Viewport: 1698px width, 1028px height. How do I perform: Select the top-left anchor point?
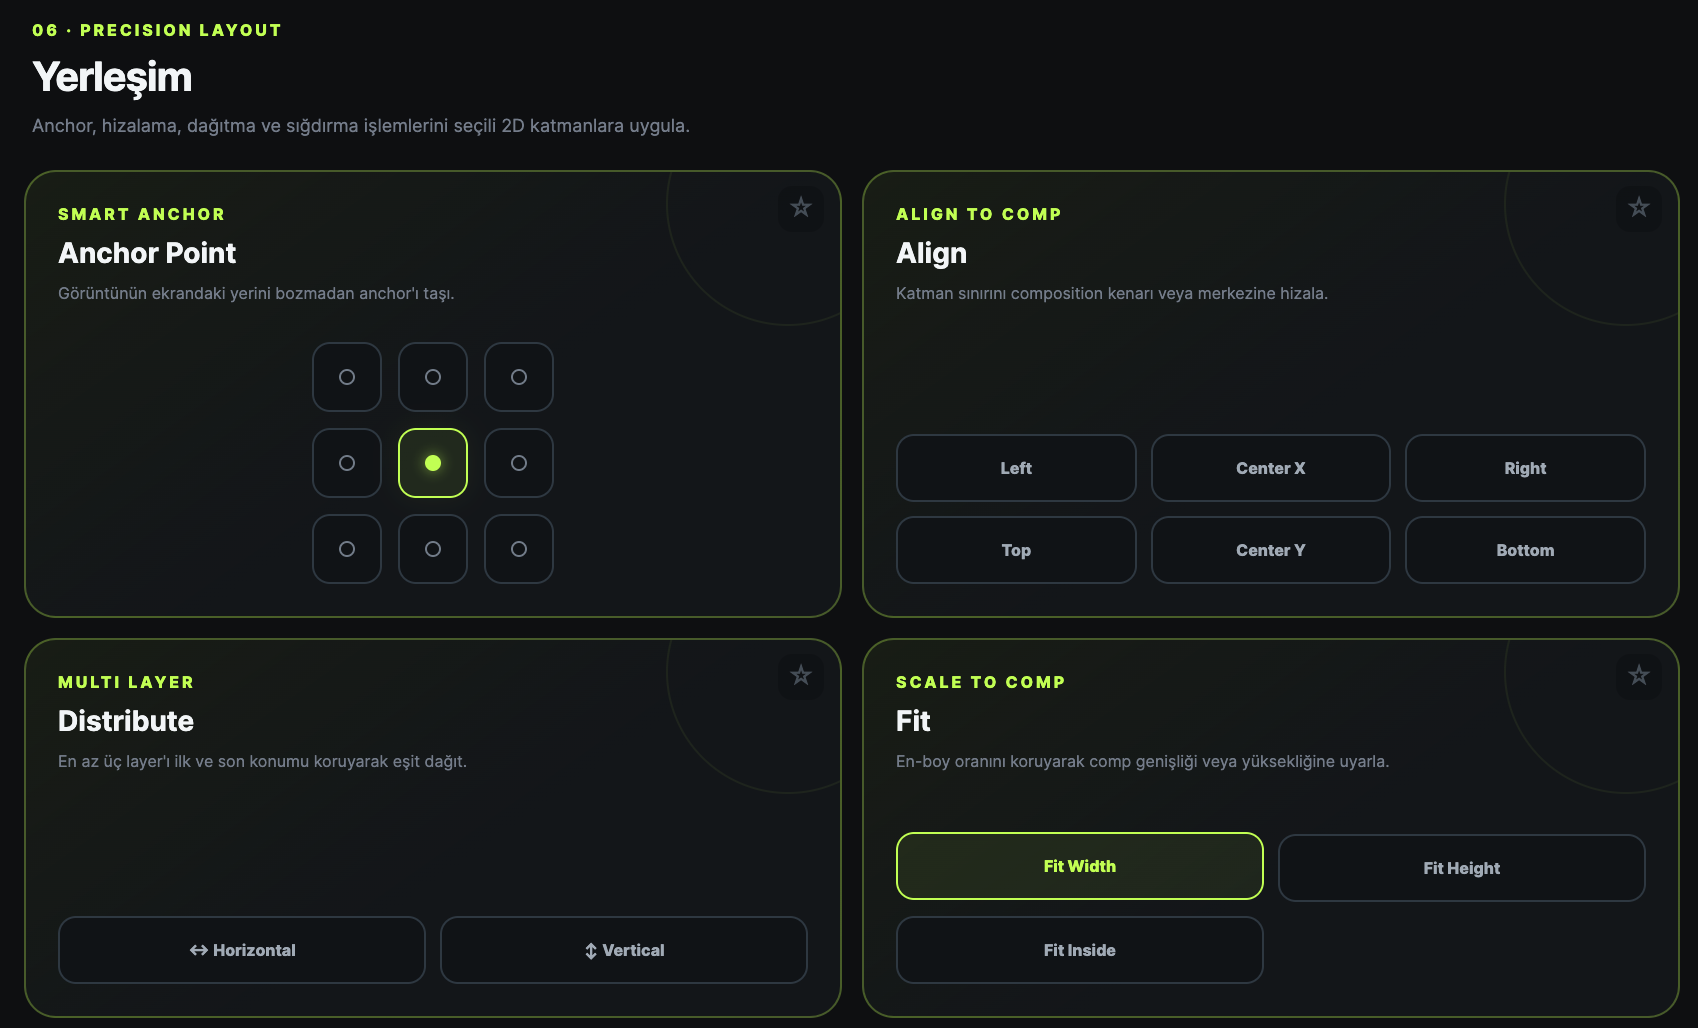(347, 377)
